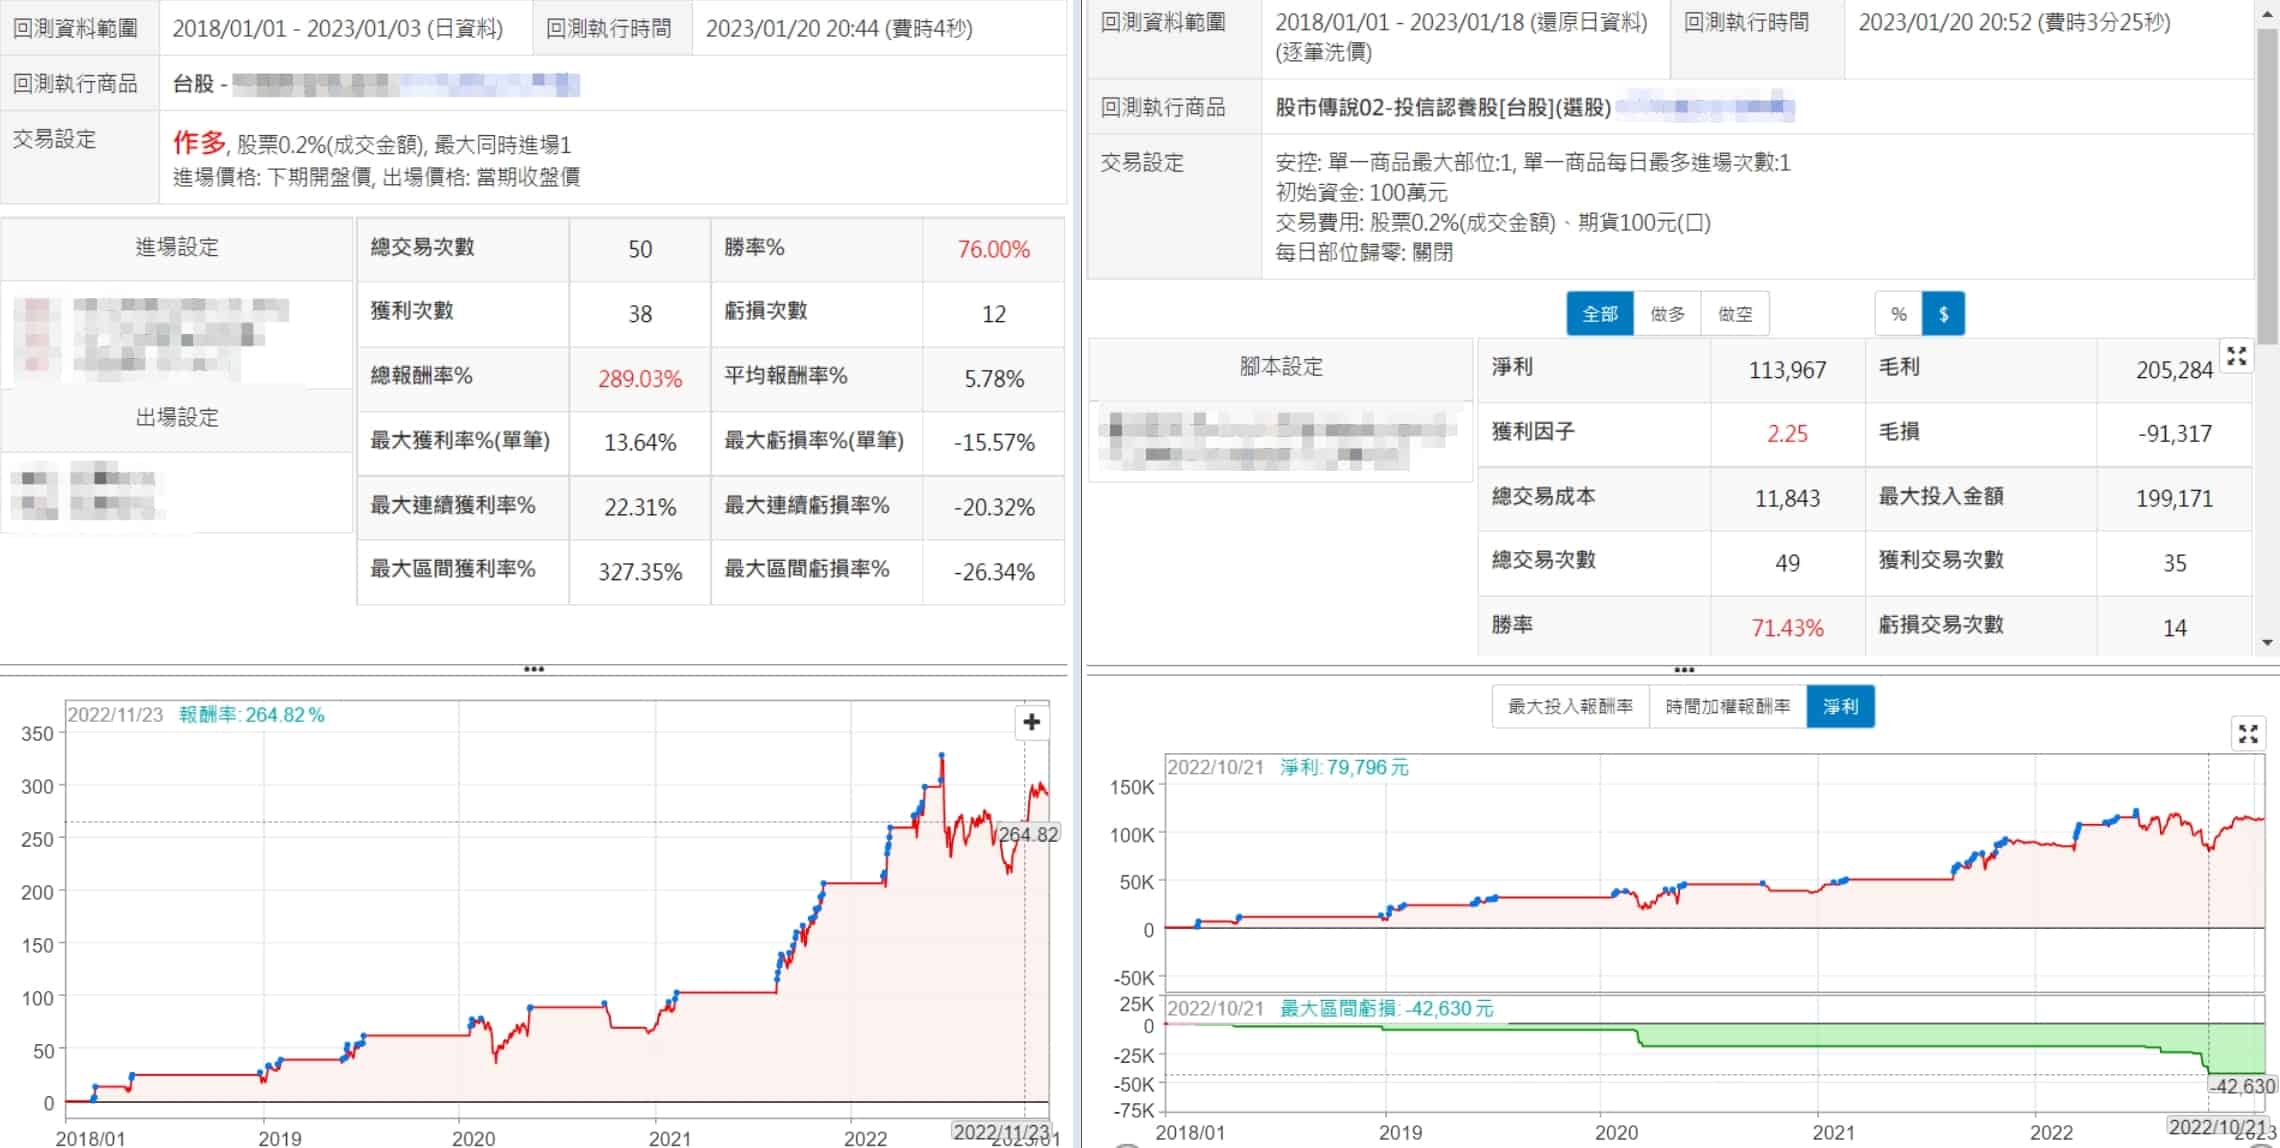Screen dimensions: 2280x1148
Task: Filter results by 做空 short trades
Action: [1735, 314]
